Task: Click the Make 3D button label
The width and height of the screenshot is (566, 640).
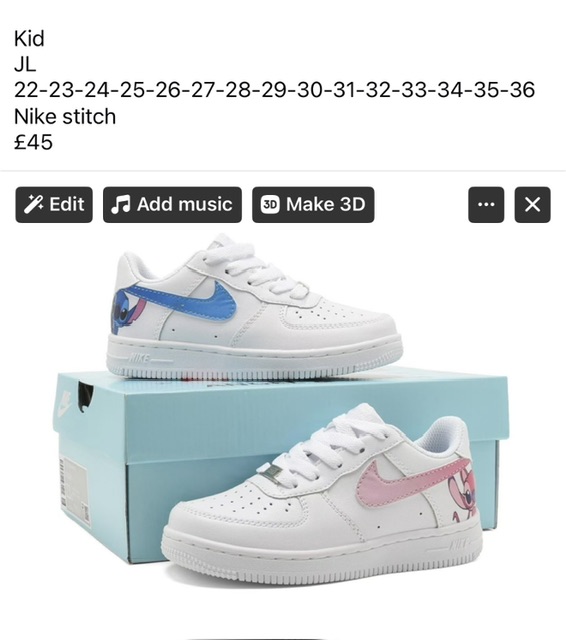Action: (325, 204)
